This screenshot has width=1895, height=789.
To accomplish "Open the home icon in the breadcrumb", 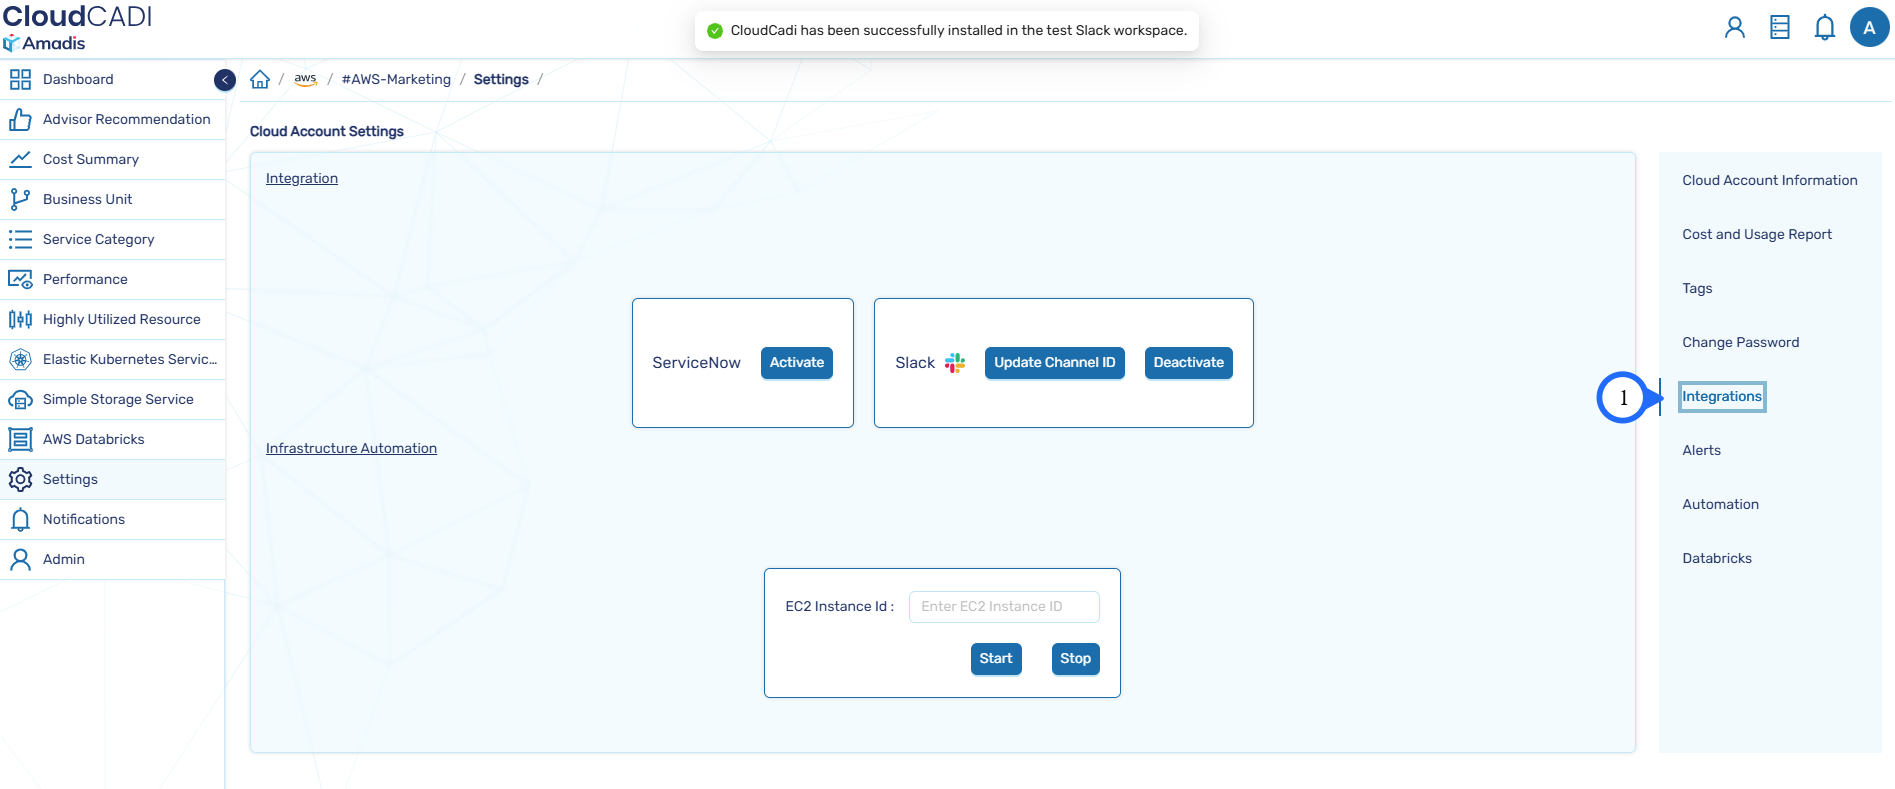I will point(259,78).
